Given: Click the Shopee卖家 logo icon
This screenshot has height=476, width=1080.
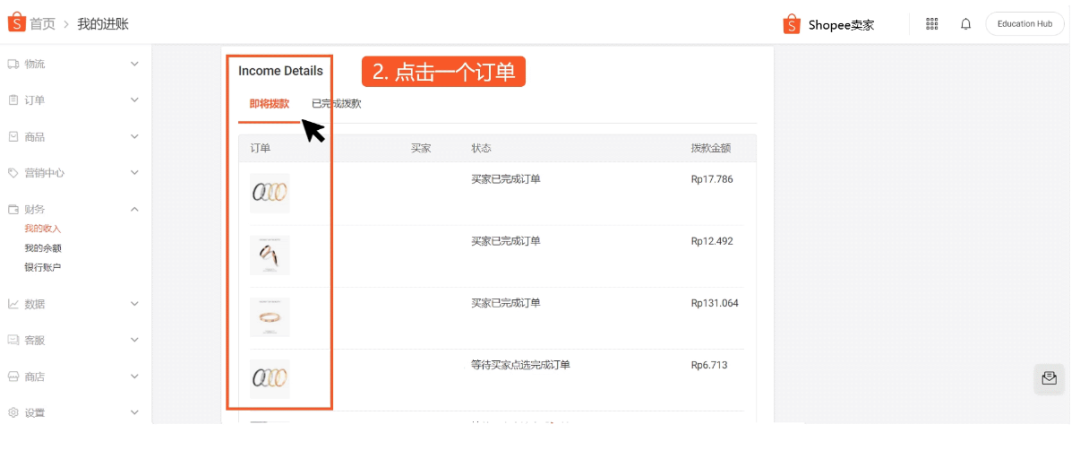Looking at the screenshot, I should [x=791, y=24].
